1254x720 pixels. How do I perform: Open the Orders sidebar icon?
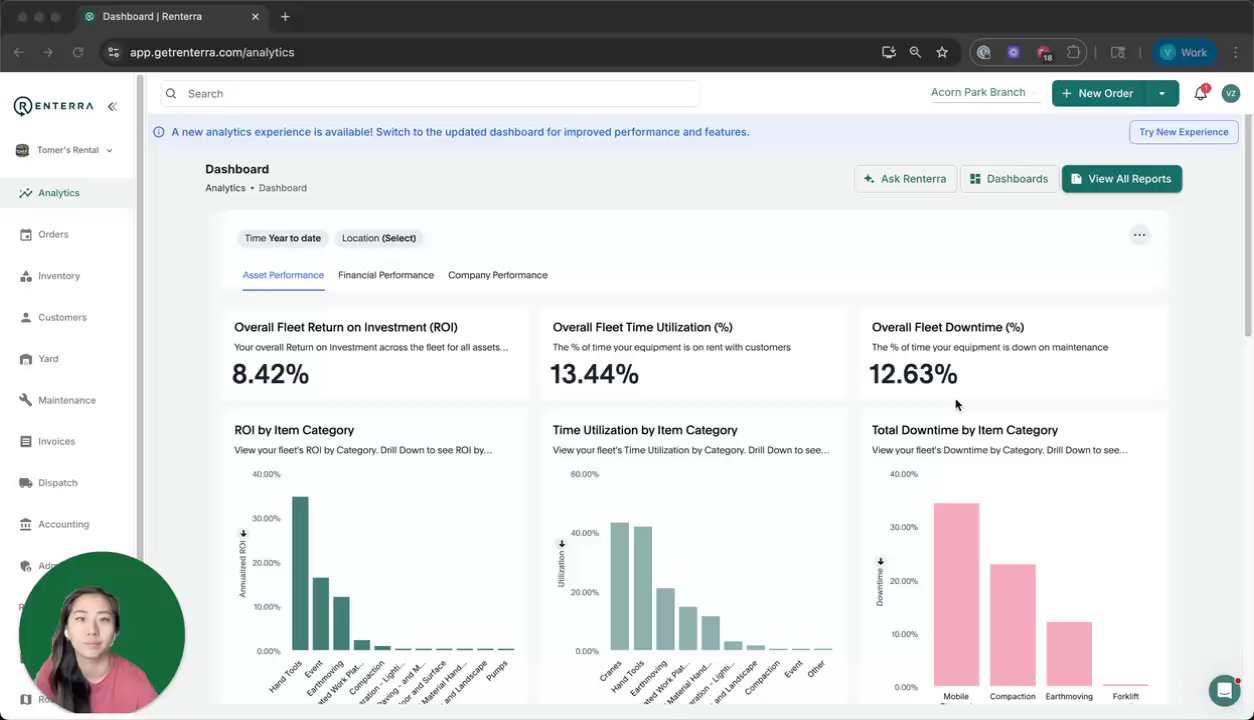26,234
